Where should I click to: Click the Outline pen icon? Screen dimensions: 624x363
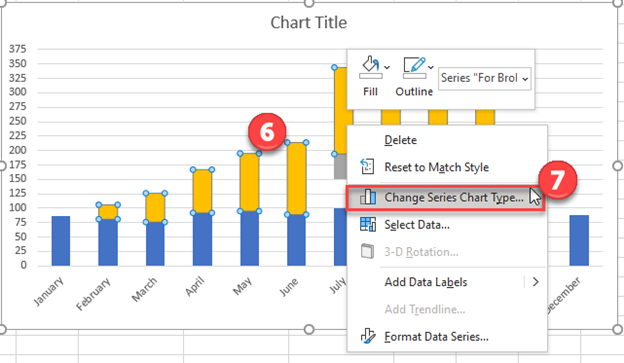click(x=414, y=67)
